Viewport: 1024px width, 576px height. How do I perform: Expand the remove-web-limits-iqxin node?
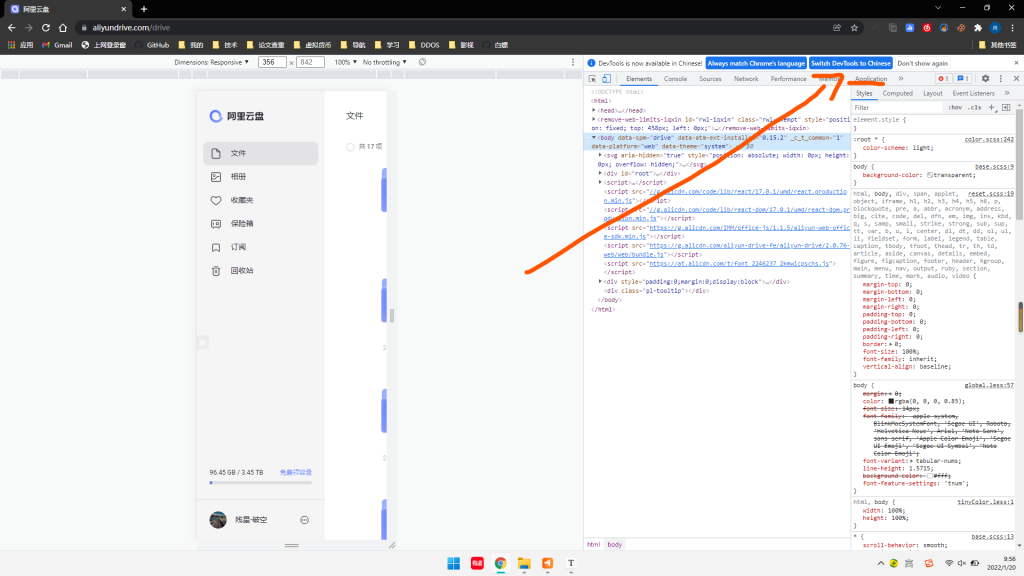click(x=594, y=120)
